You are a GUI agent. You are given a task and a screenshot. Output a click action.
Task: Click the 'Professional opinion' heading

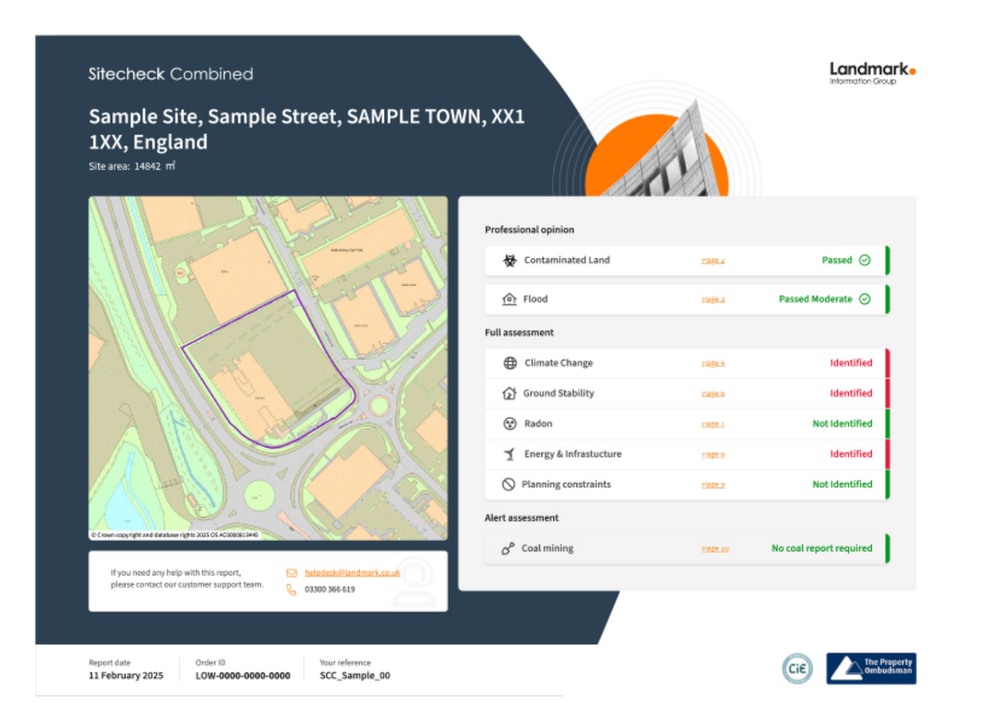pyautogui.click(x=529, y=230)
